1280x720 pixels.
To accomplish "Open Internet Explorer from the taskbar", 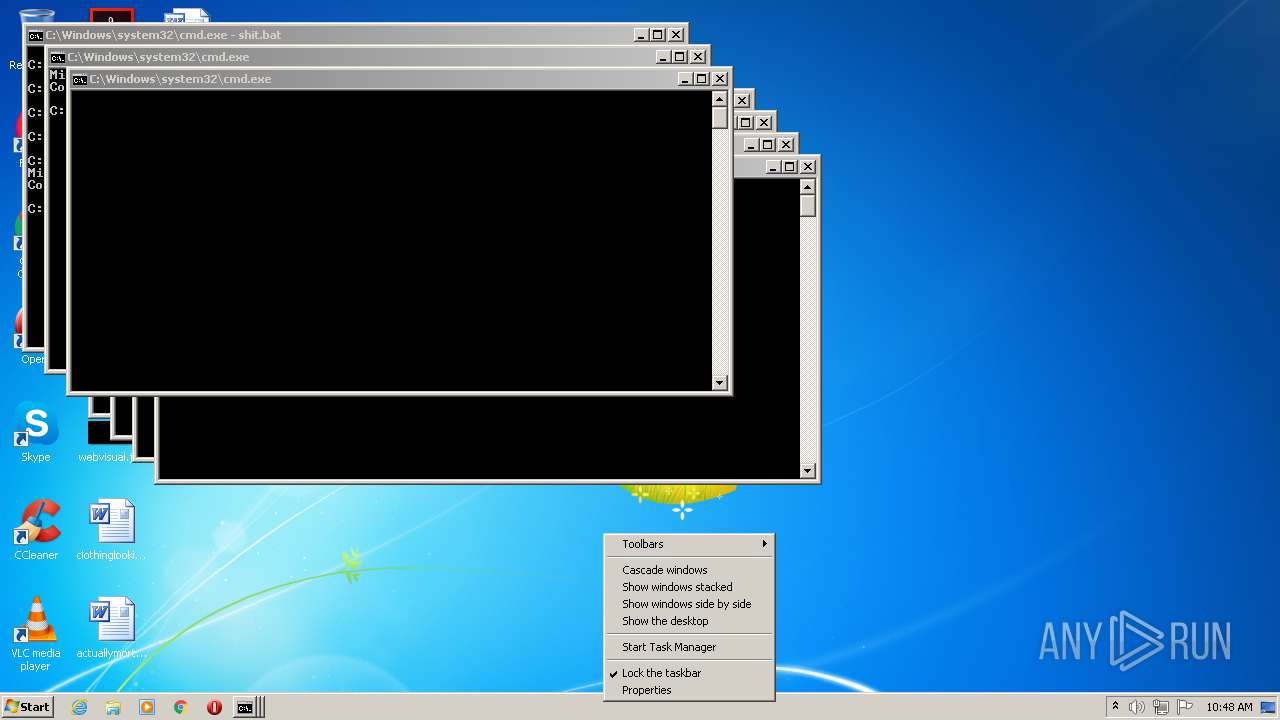I will (x=79, y=707).
